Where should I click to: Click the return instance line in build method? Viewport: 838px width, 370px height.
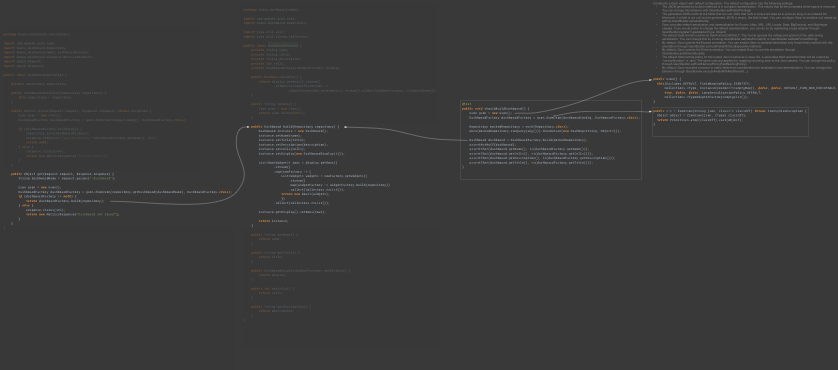[273, 221]
